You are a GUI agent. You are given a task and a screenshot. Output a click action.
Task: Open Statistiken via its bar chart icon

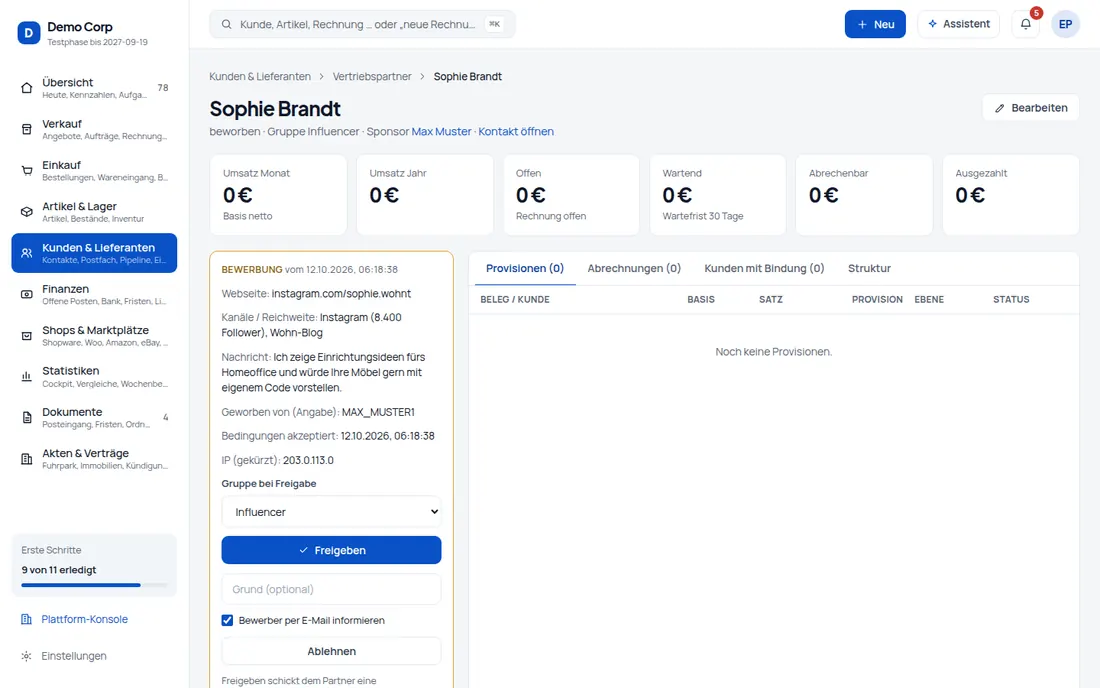pyautogui.click(x=27, y=377)
